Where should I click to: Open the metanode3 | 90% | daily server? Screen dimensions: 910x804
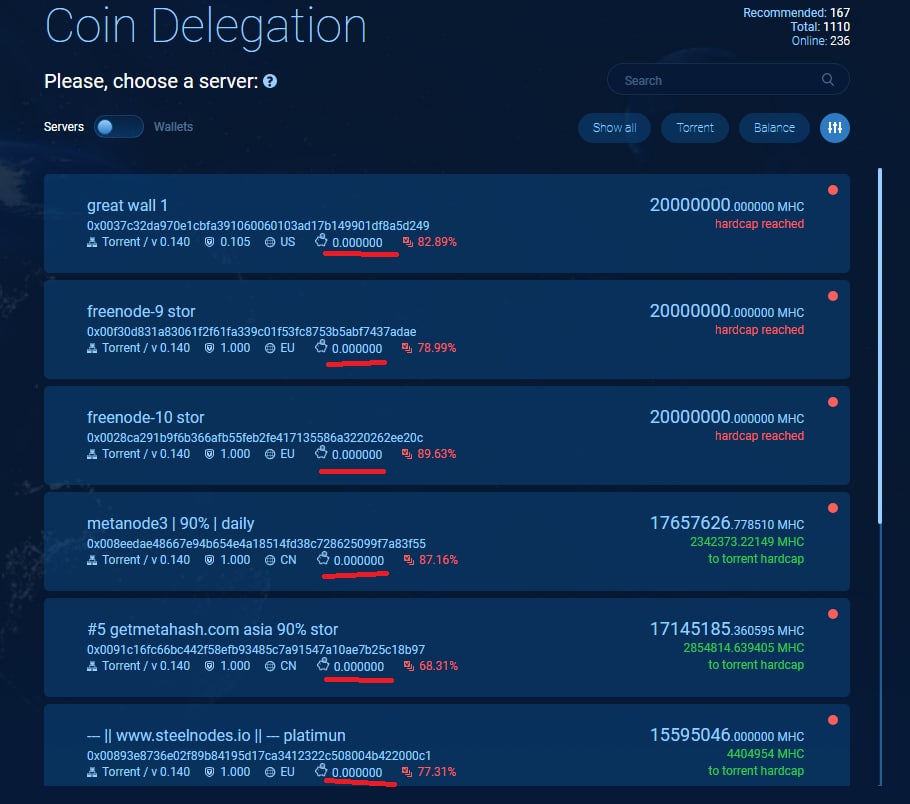pos(447,542)
